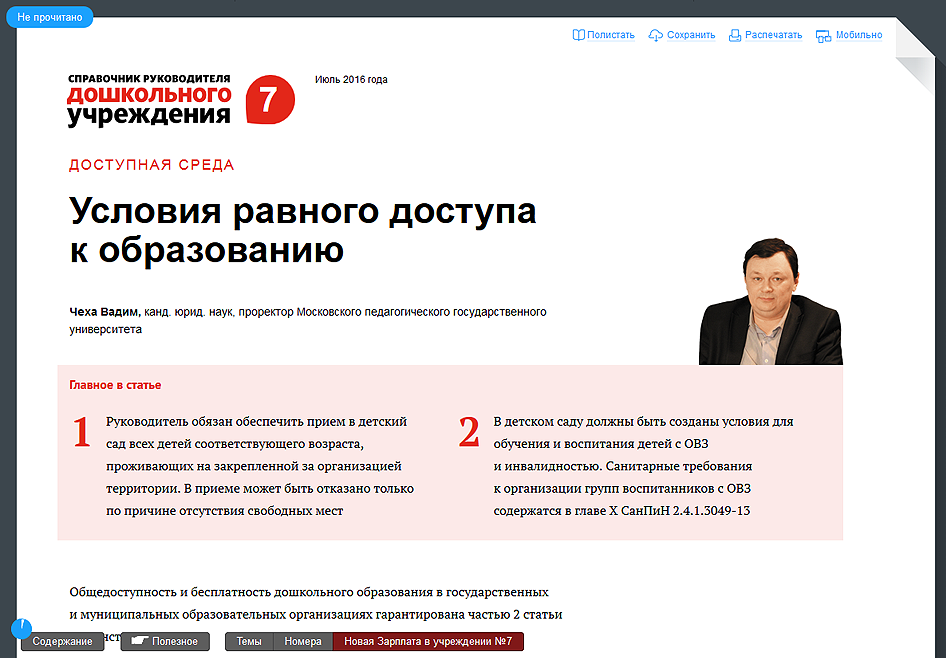This screenshot has height=658, width=946.
Task: Open the Полистать link
Action: click(x=611, y=35)
